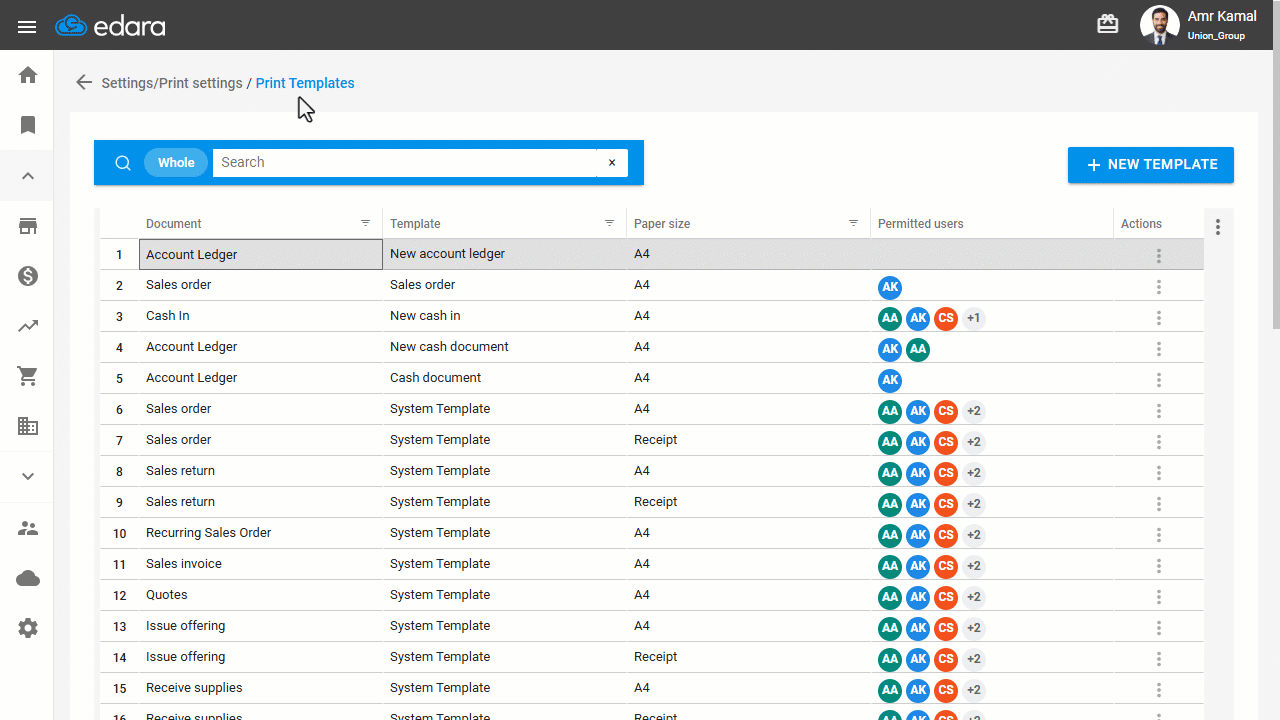Click Print Templates breadcrumb
This screenshot has width=1280, height=720.
[305, 83]
